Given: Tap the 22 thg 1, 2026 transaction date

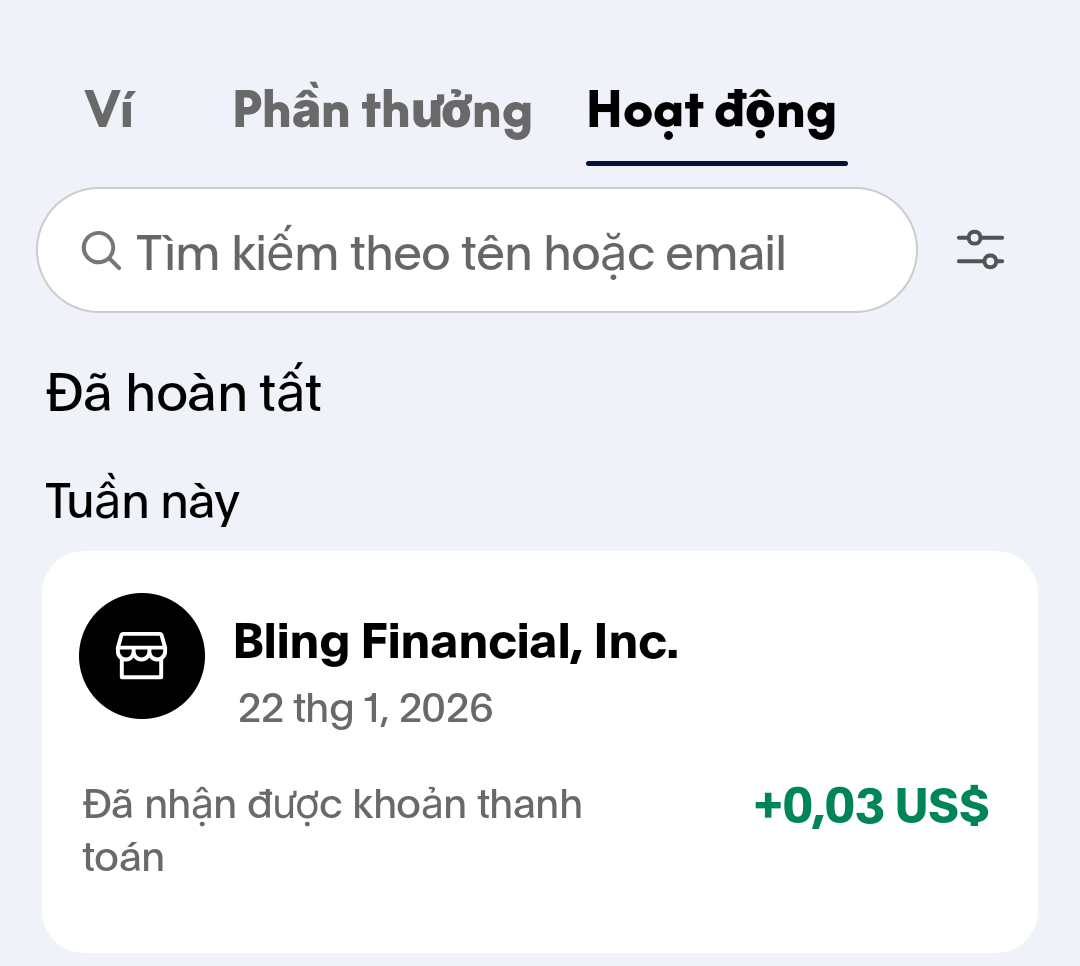Looking at the screenshot, I should tap(365, 709).
